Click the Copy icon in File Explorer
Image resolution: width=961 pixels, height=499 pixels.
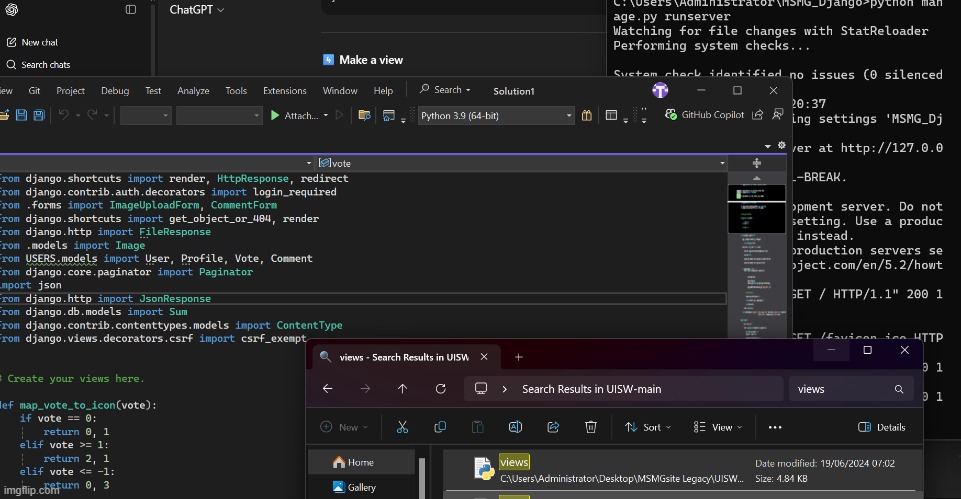point(440,427)
